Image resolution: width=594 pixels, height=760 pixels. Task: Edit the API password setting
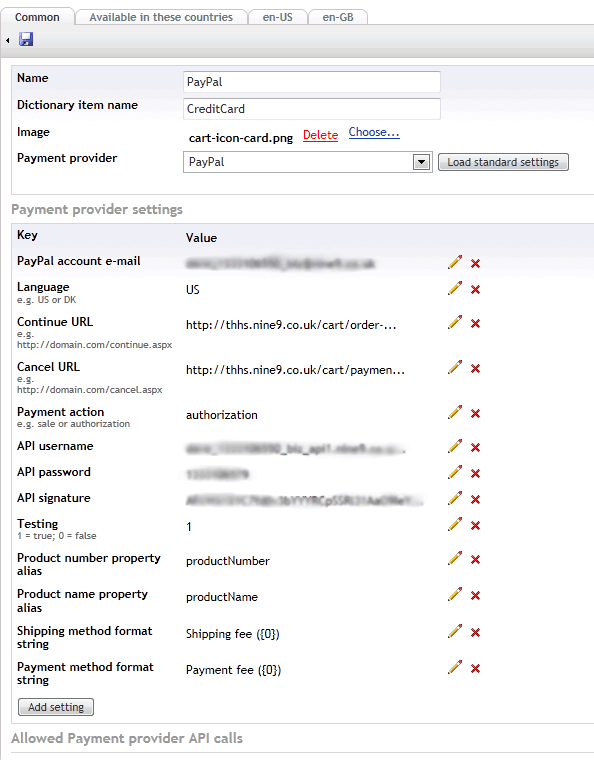point(454,473)
